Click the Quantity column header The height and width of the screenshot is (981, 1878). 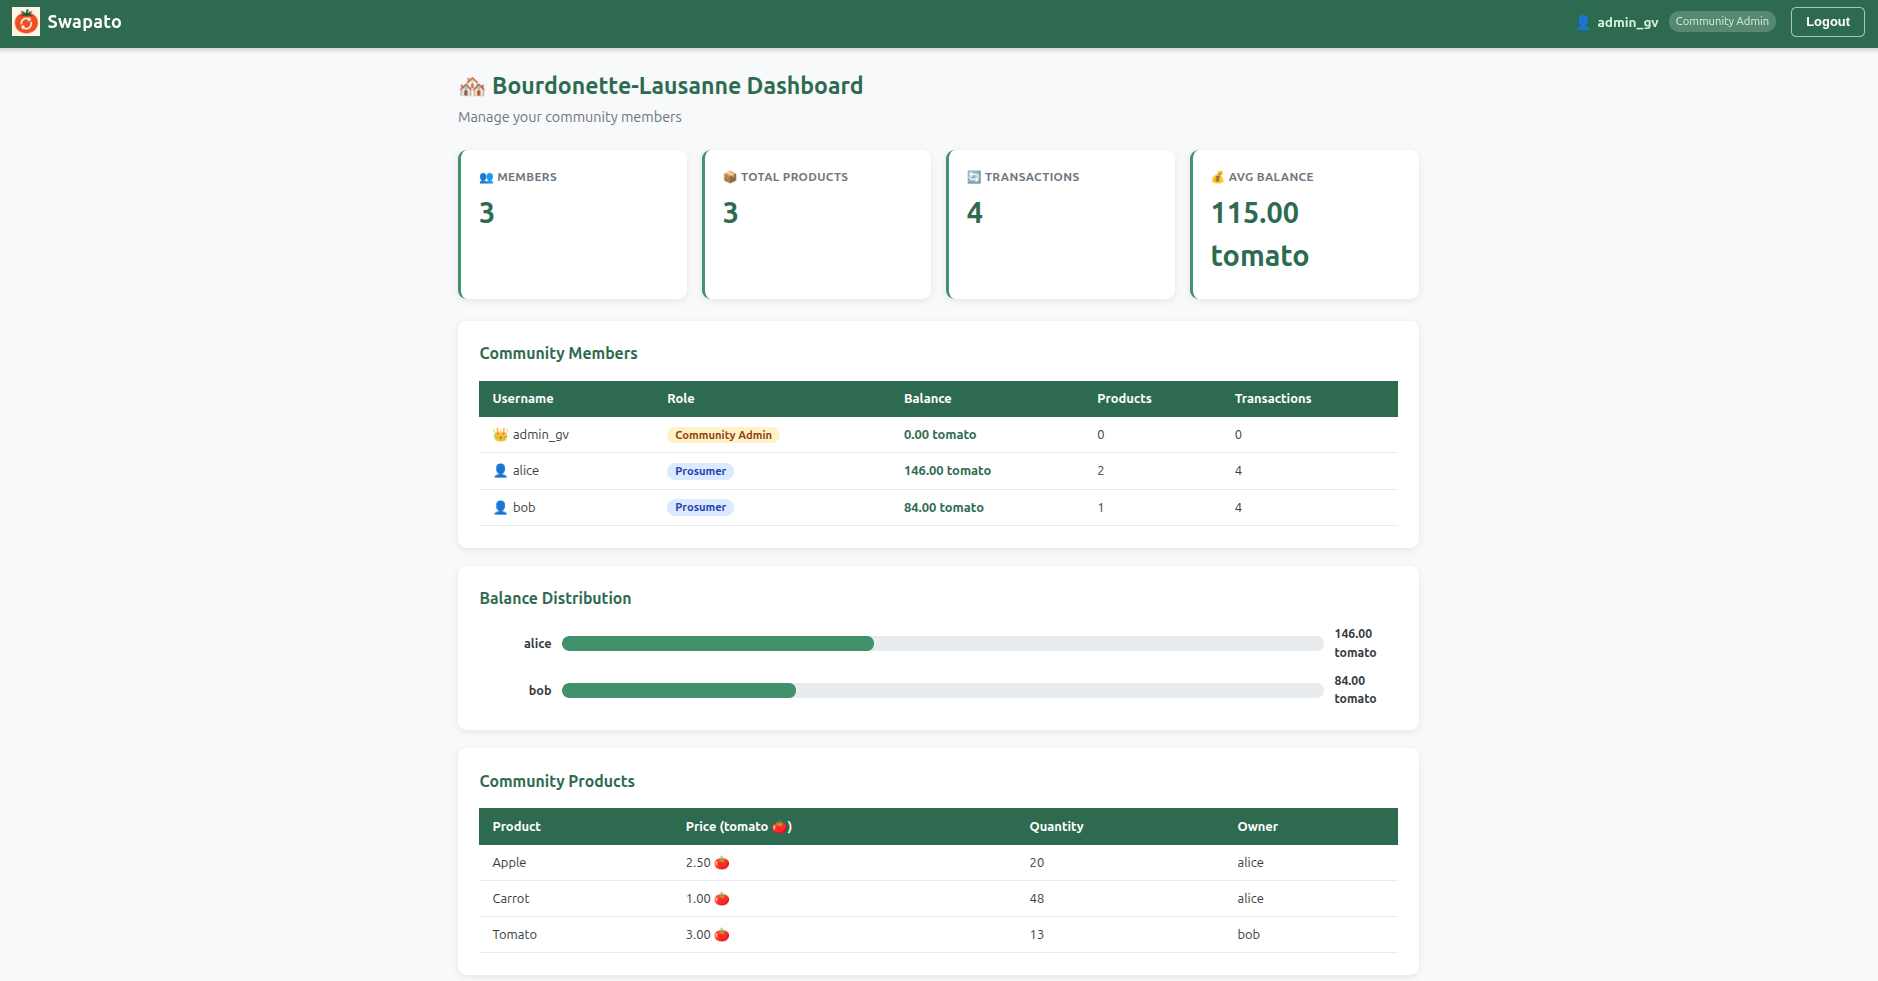coord(1056,827)
